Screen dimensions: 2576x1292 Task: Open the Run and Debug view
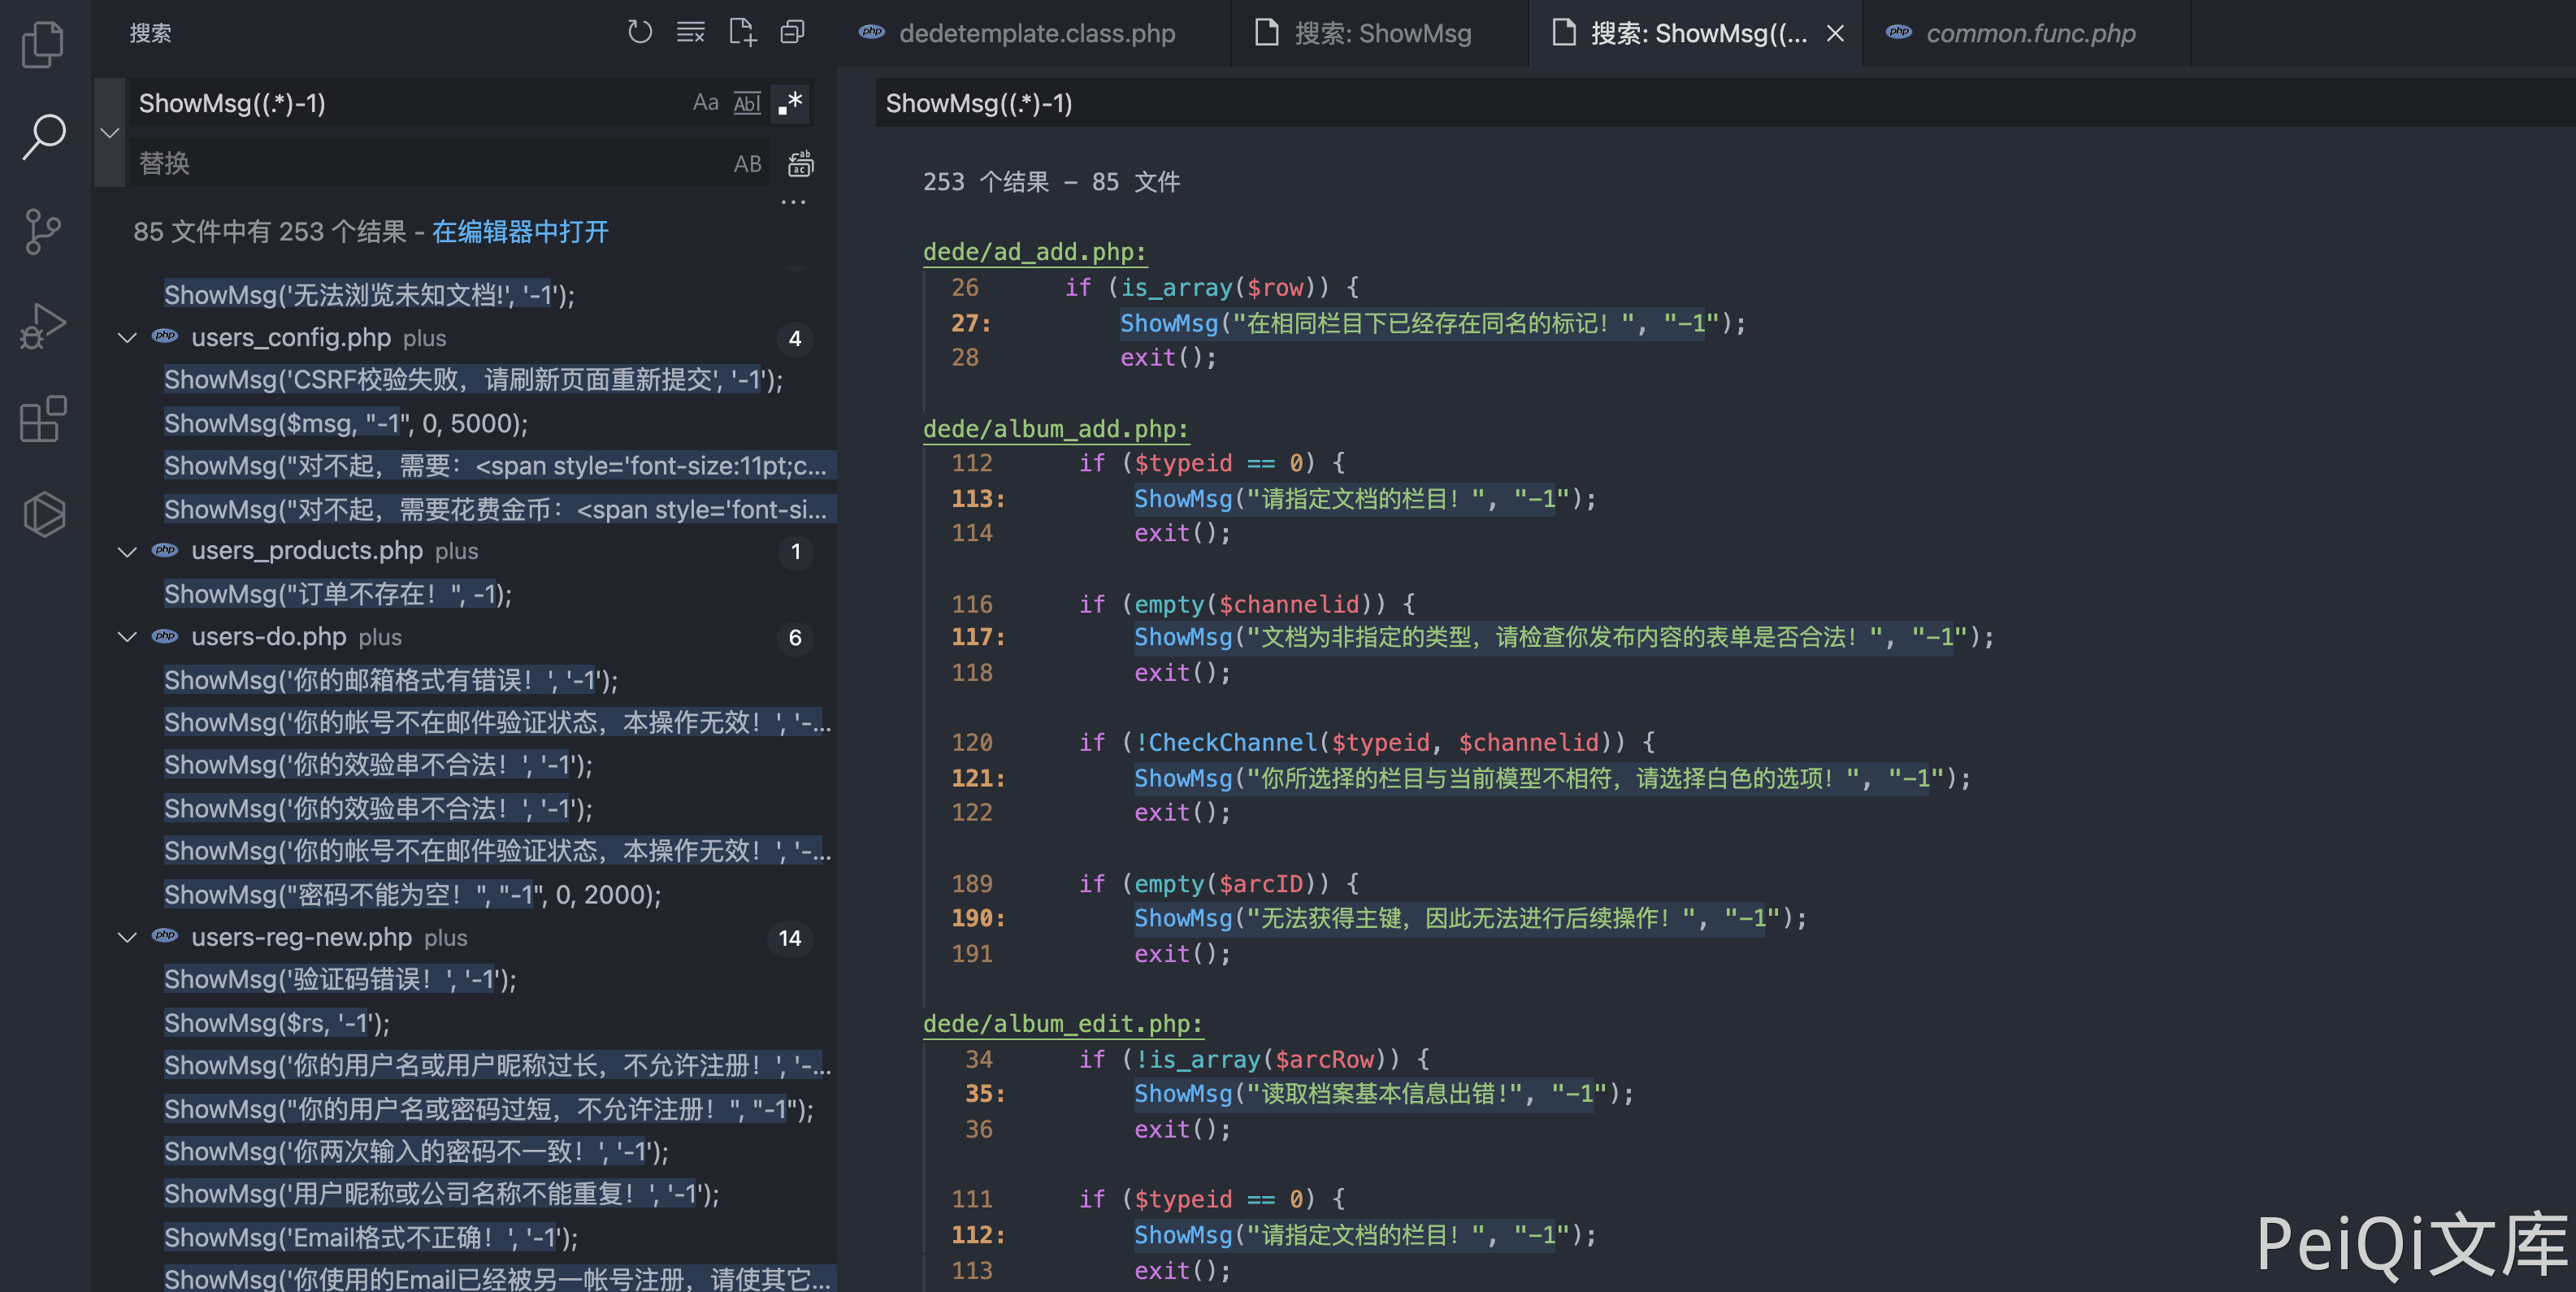pyautogui.click(x=43, y=326)
